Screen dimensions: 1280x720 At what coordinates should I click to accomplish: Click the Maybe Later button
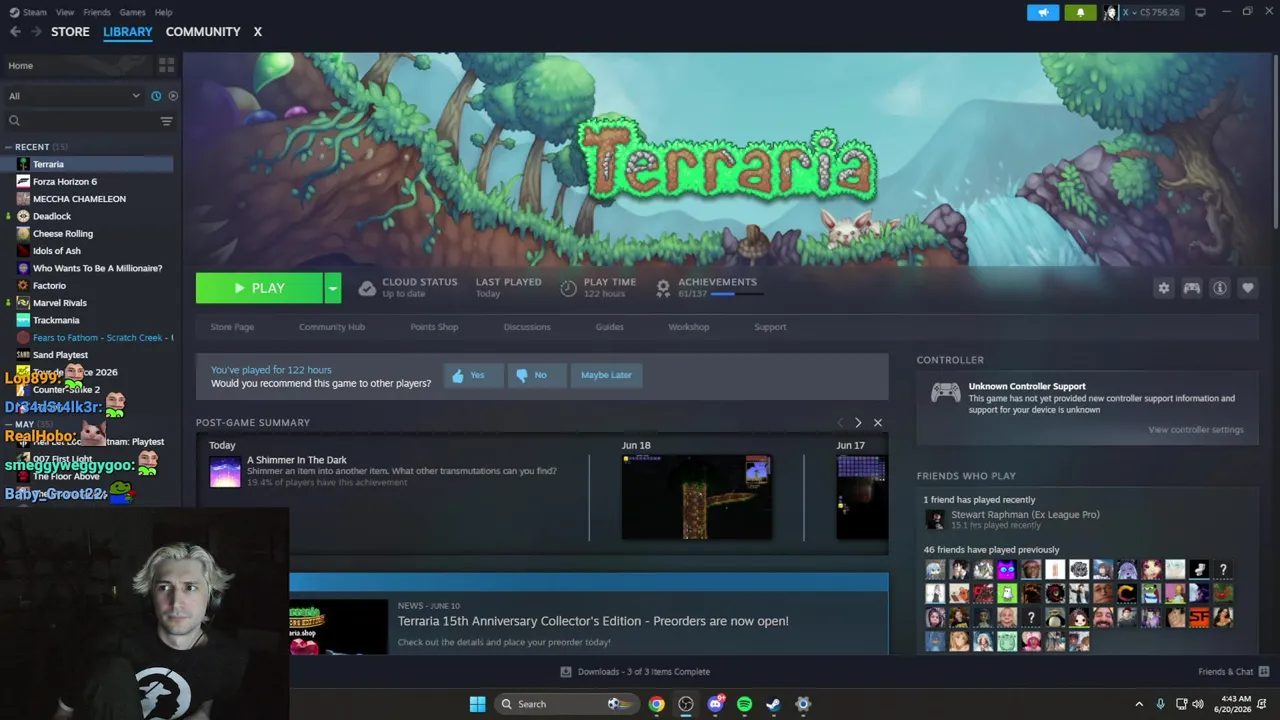point(606,375)
